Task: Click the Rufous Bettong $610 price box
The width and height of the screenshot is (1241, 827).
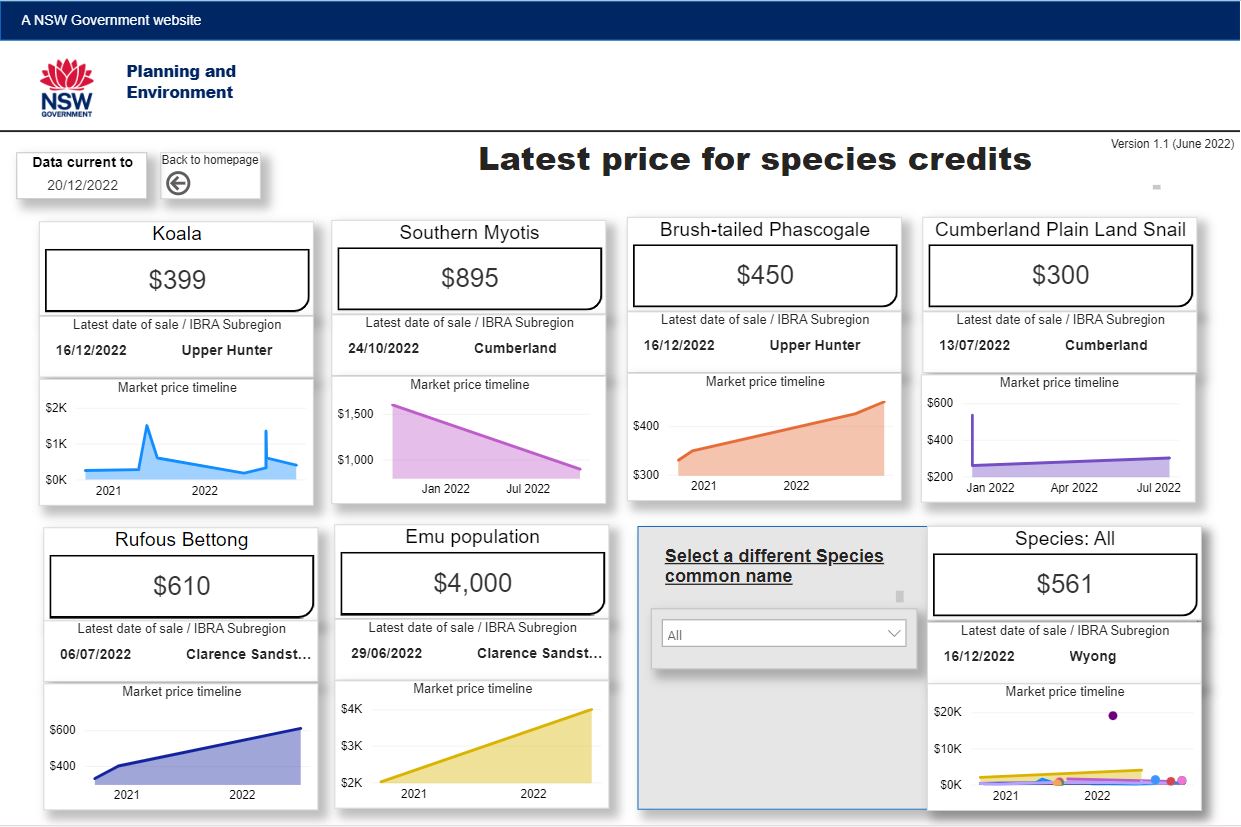Action: point(181,586)
